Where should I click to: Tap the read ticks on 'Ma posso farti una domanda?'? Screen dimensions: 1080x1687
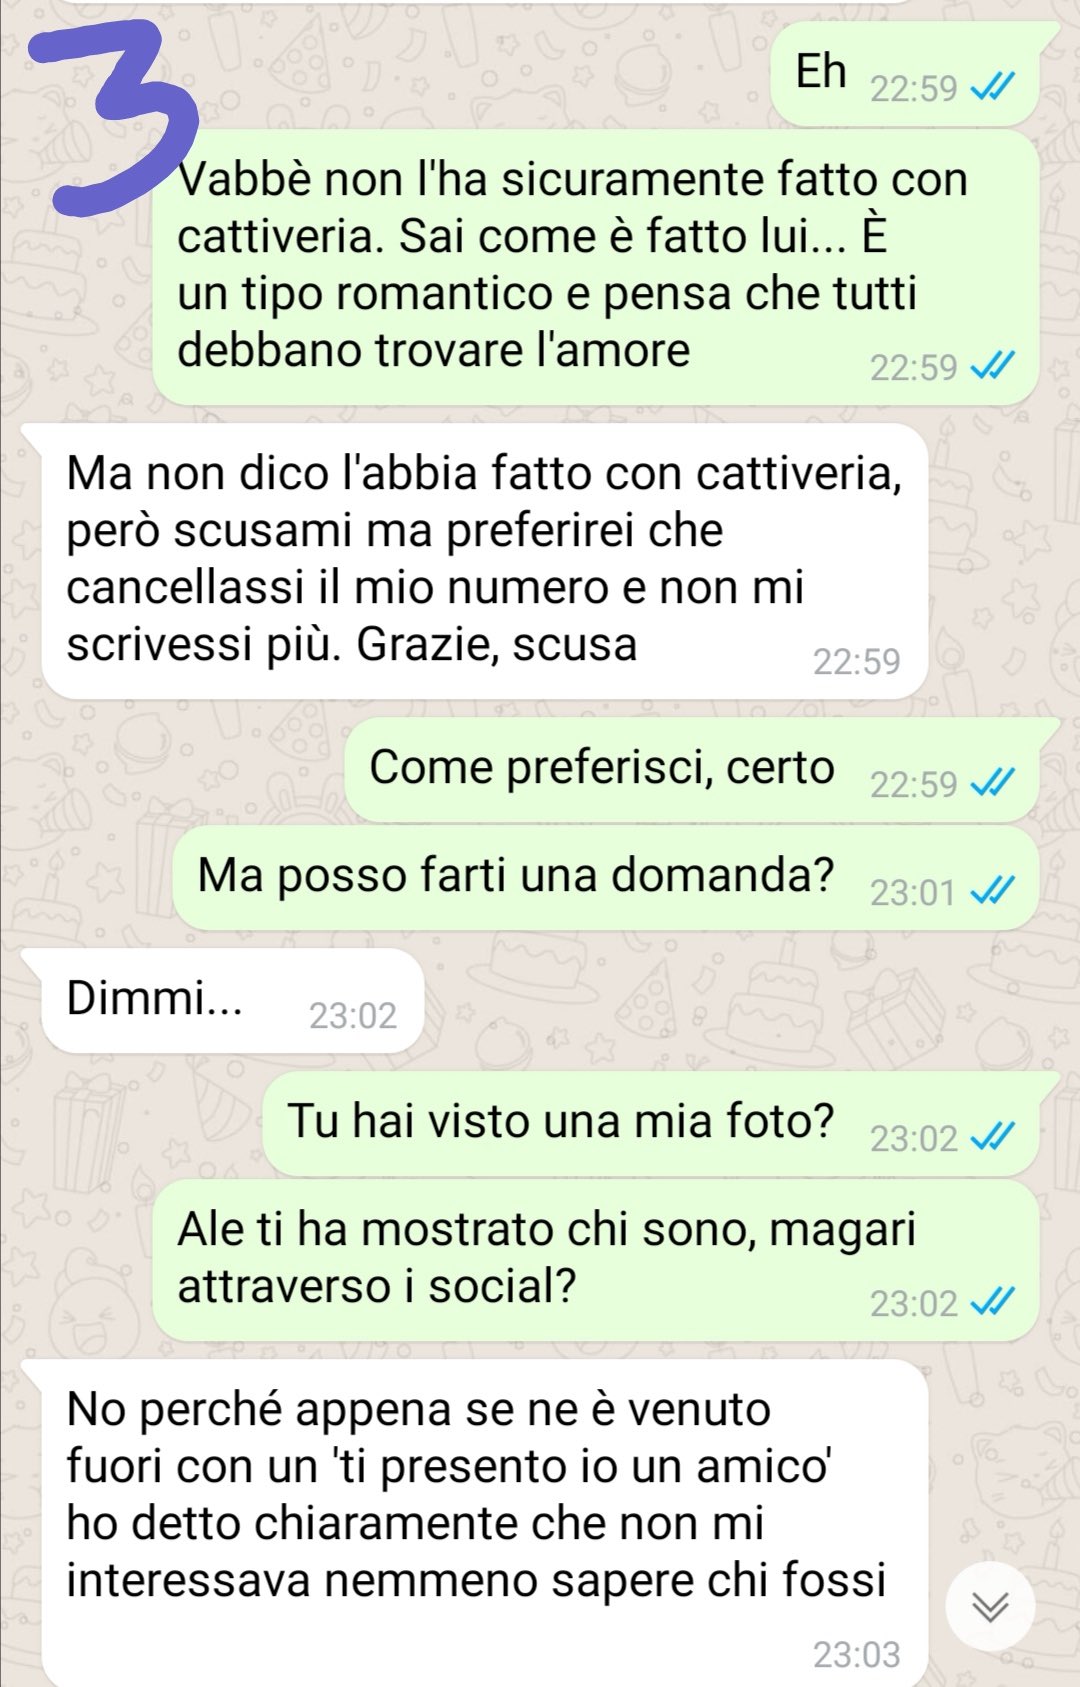993,892
